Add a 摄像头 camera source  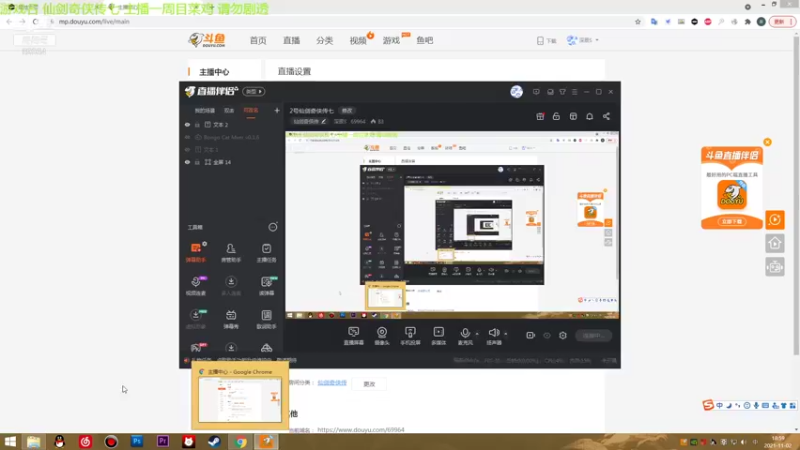(382, 336)
